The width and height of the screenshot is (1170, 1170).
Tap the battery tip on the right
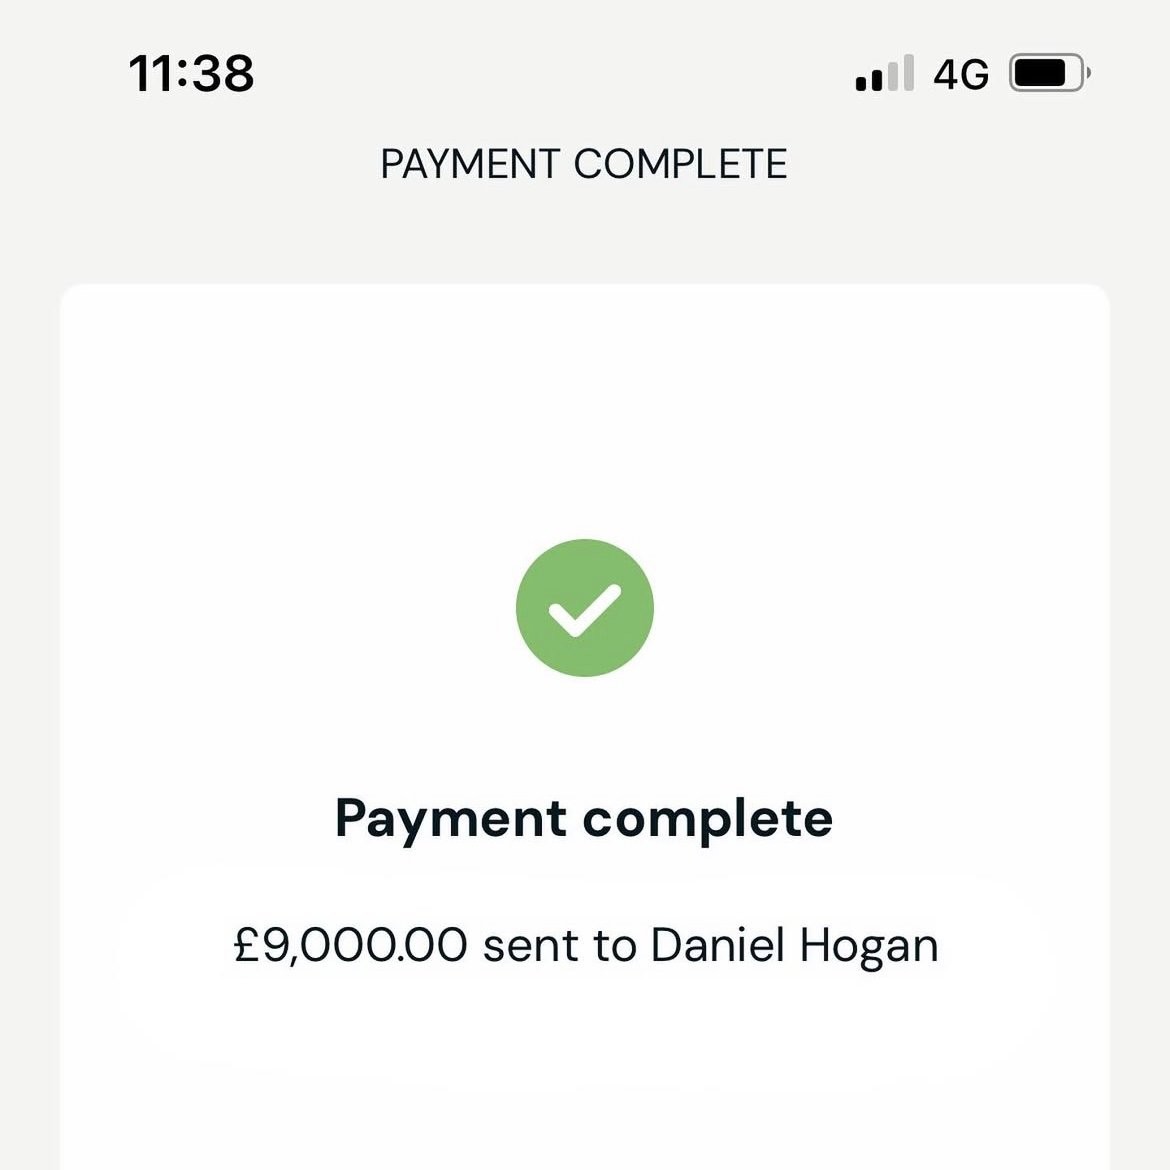1088,73
